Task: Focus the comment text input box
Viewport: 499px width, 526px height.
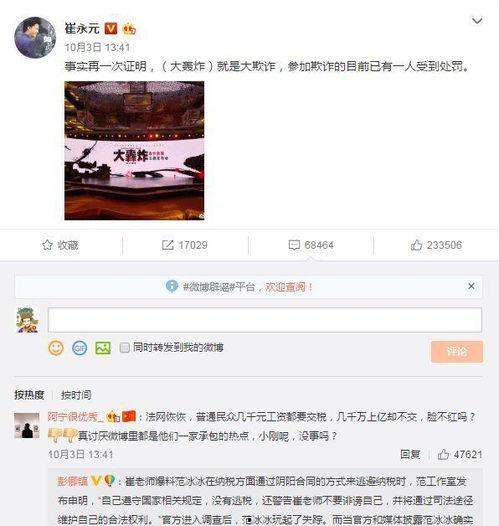Action: coord(265,320)
